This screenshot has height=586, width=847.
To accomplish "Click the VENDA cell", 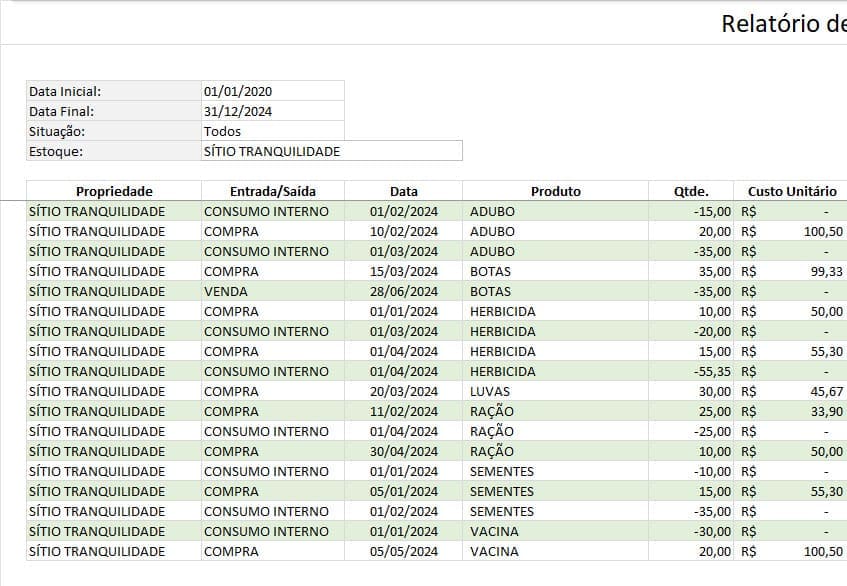I will click(x=273, y=291).
